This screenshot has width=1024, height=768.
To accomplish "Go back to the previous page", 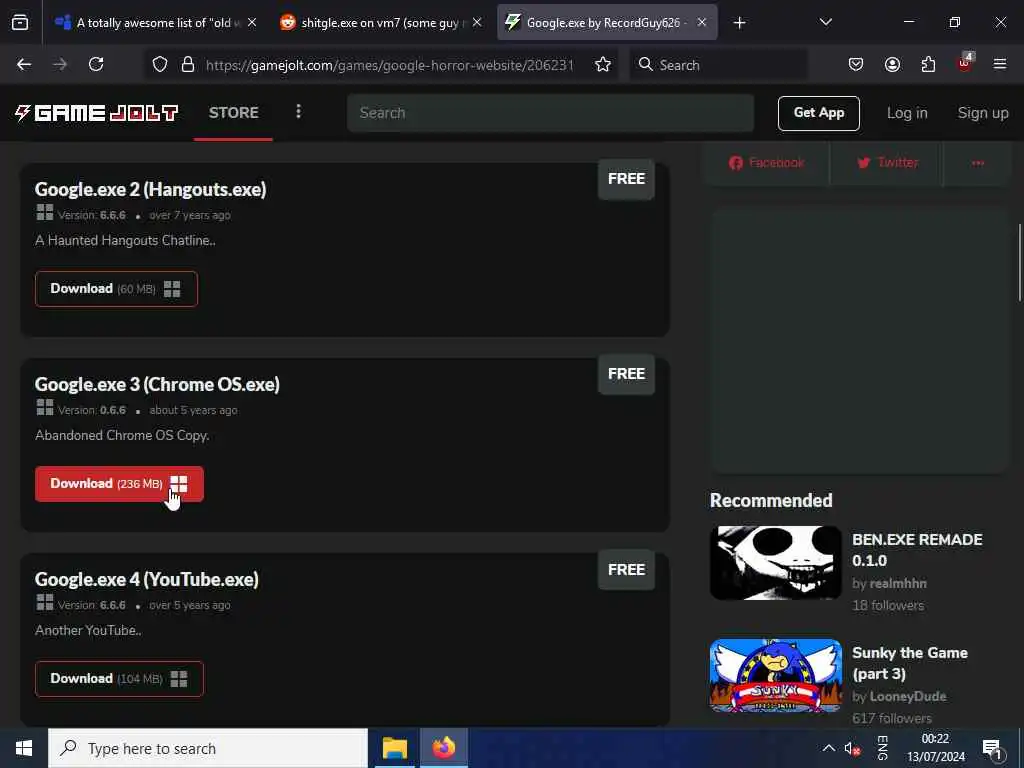I will [24, 64].
